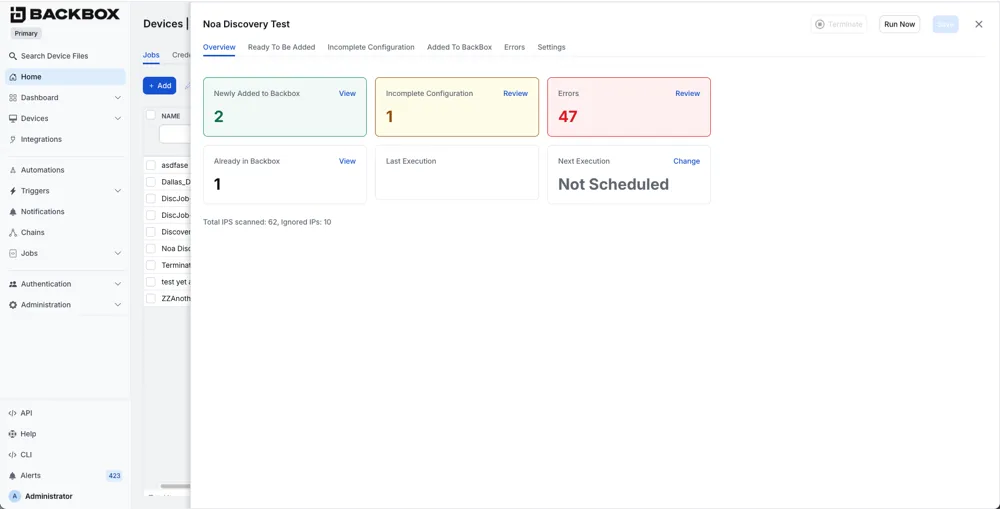Screen dimensions: 1000x509
Task: Open the Added To BackBox tab
Action: click(459, 47)
